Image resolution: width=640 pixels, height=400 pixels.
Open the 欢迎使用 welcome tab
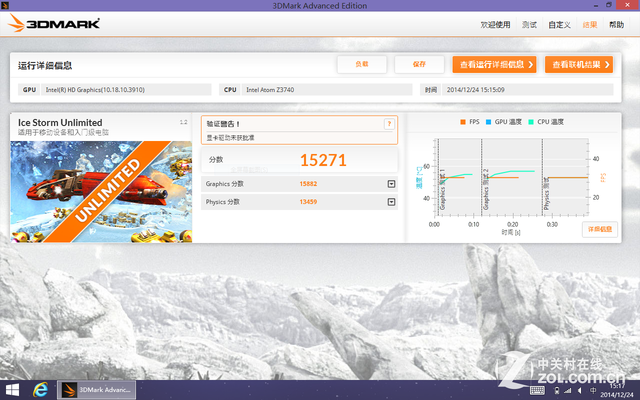[495, 25]
